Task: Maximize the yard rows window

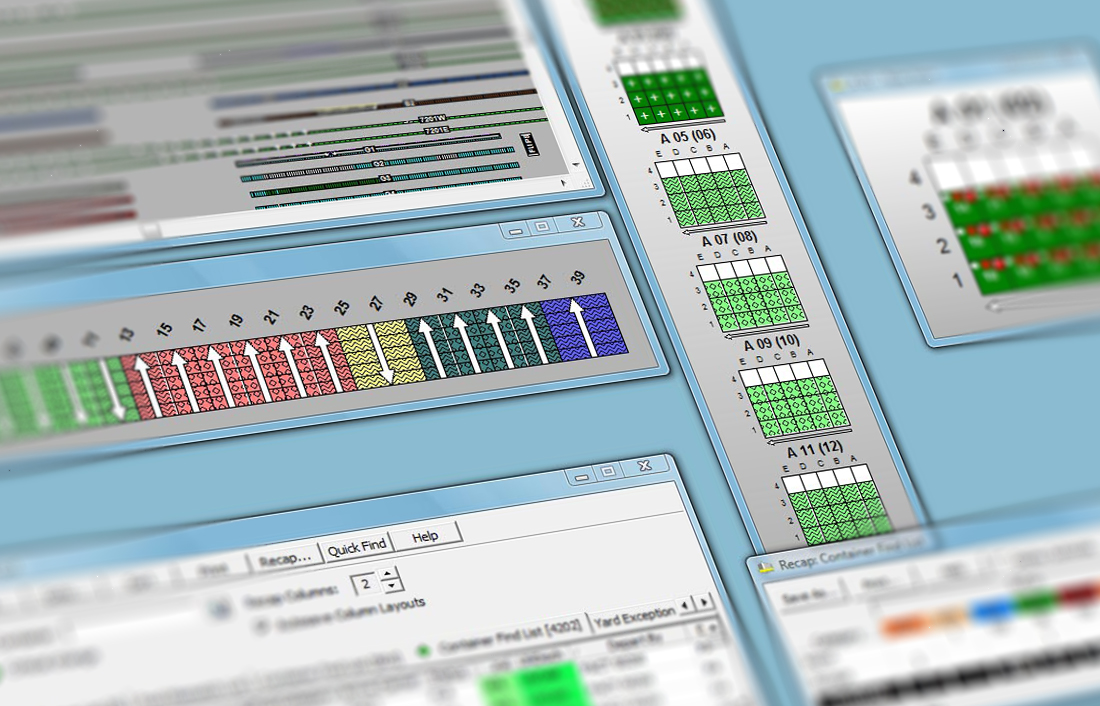Action: click(542, 227)
